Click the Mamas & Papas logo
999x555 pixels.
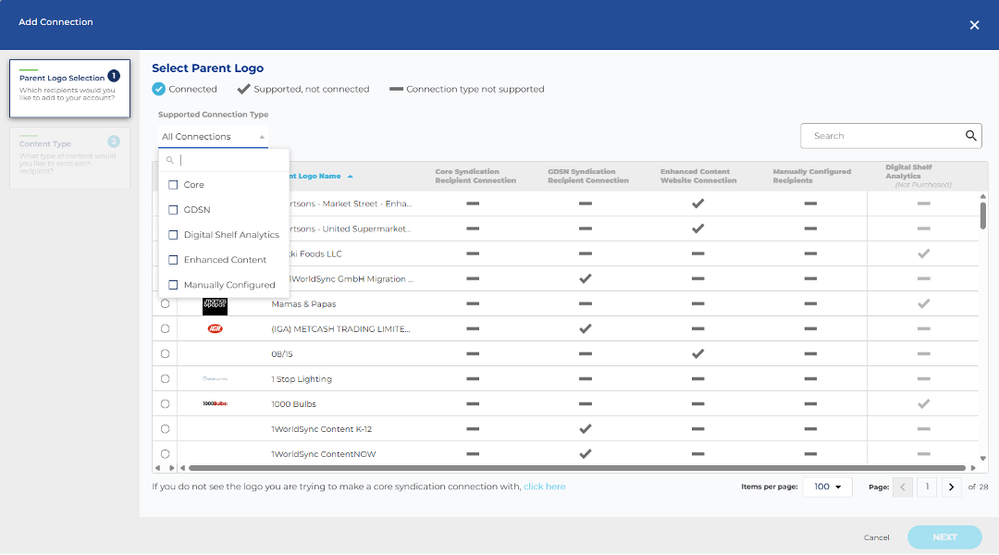pyautogui.click(x=215, y=306)
